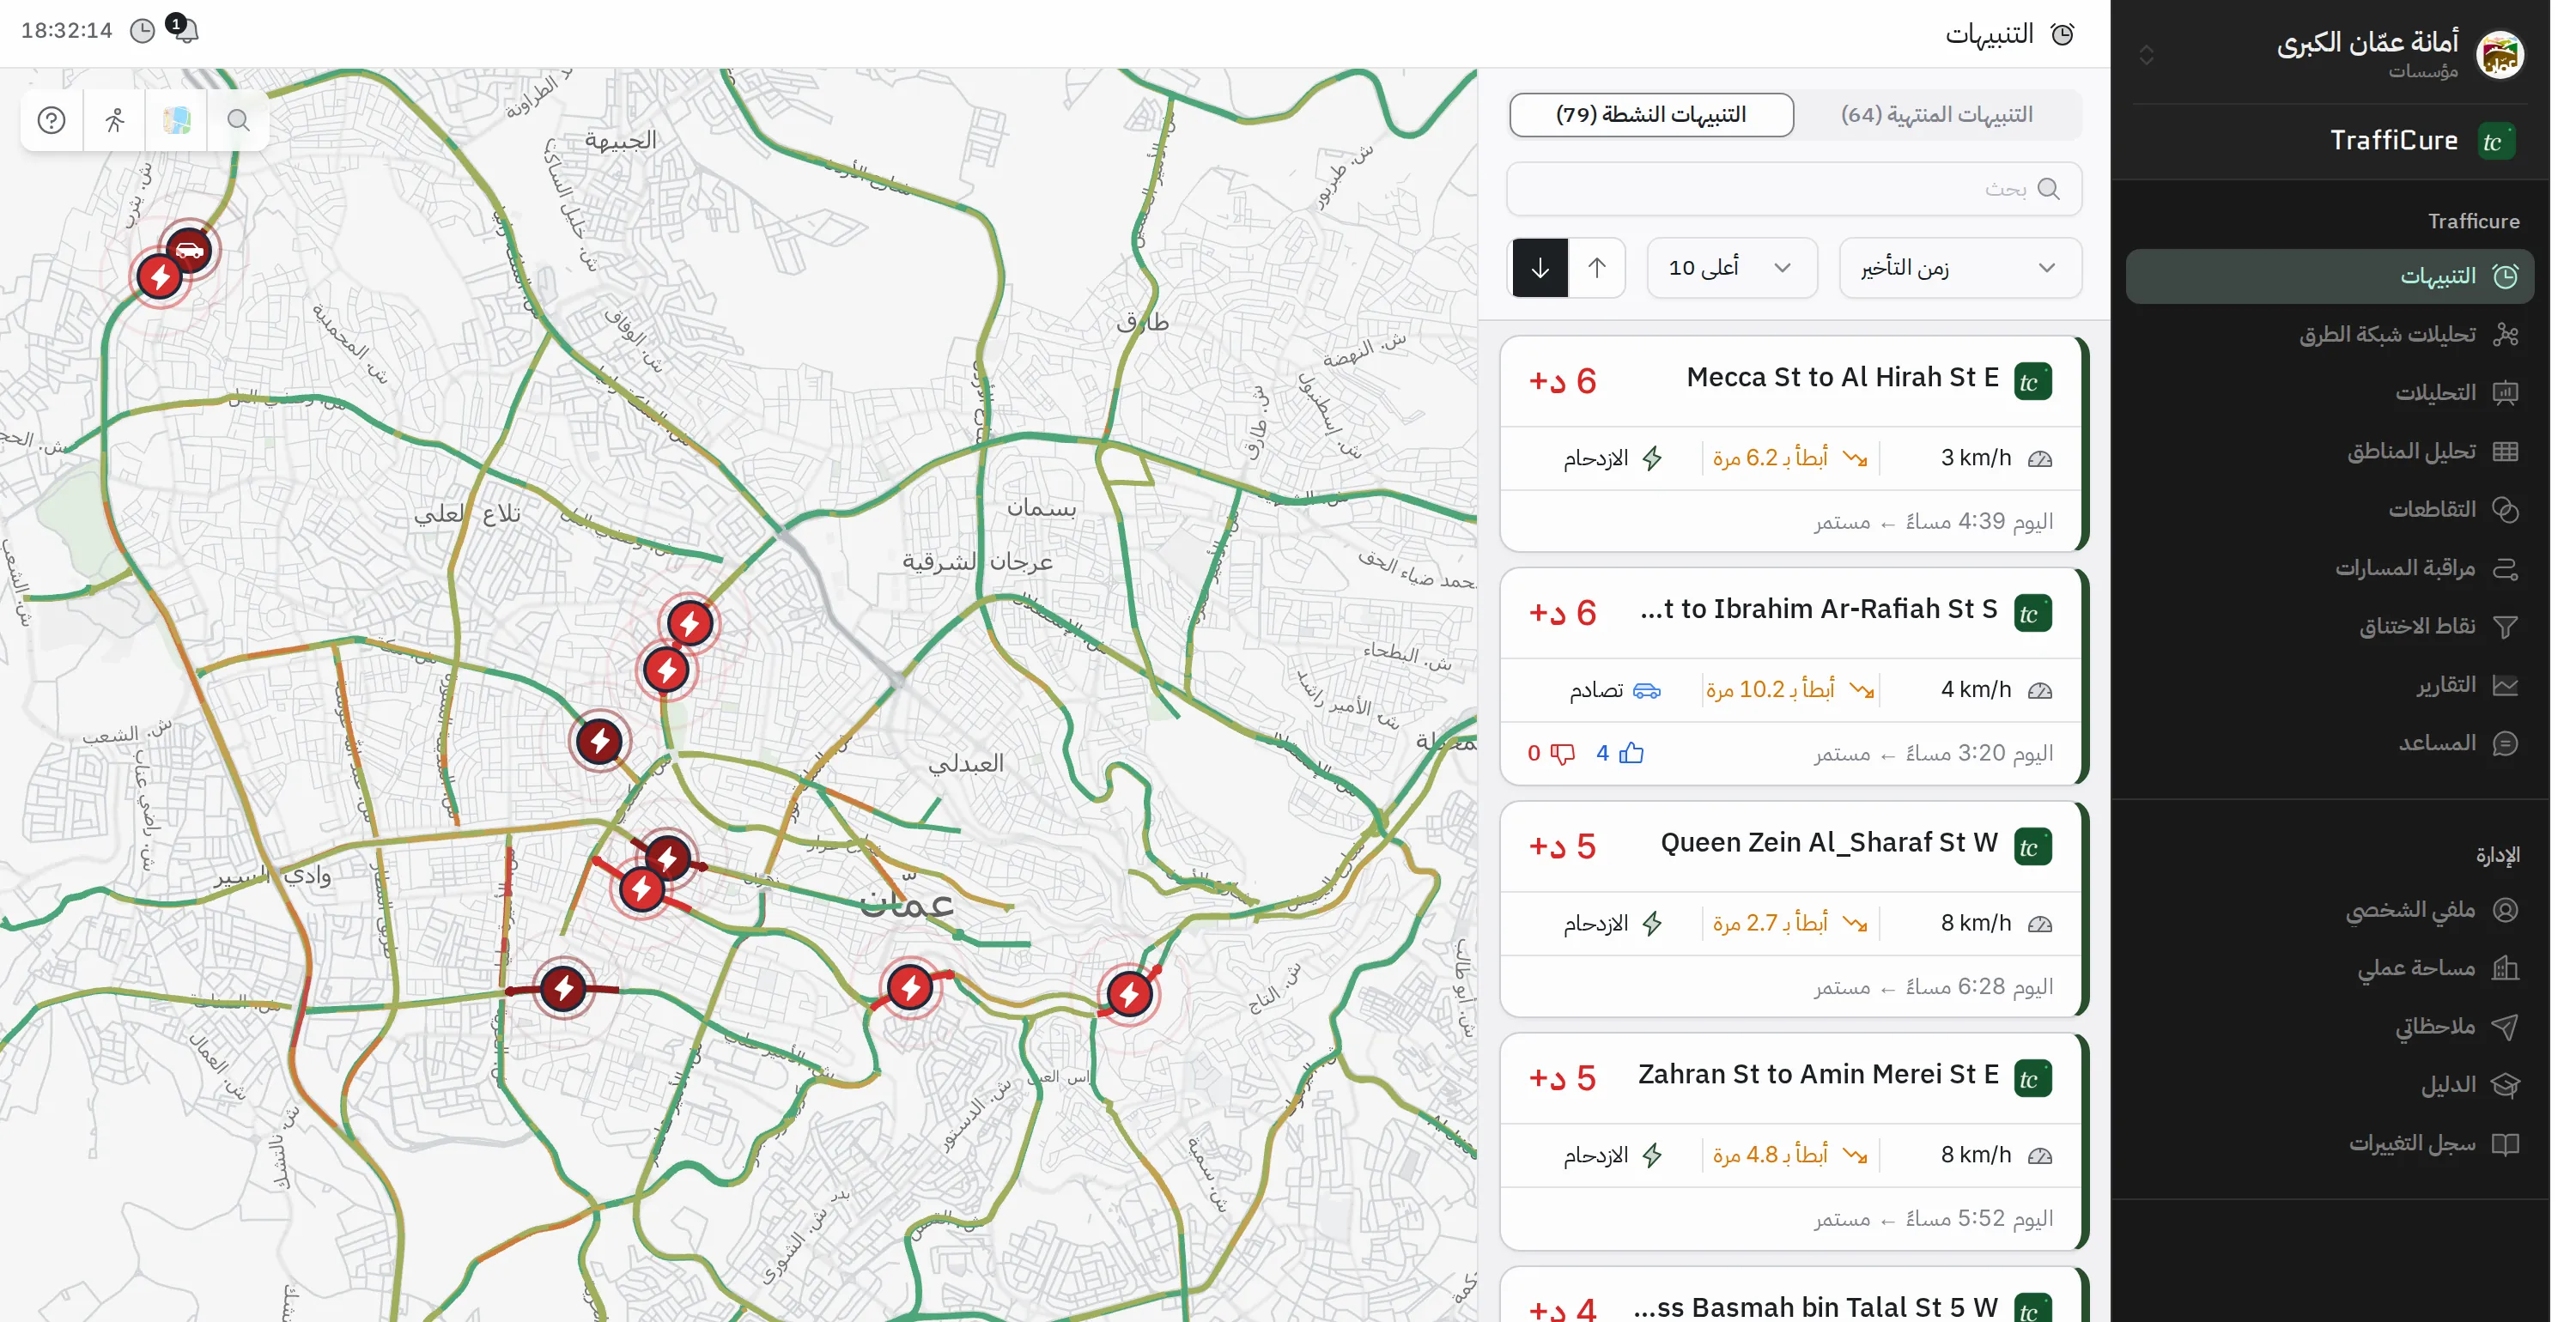Viewport: 2576px width, 1322px height.
Task: Select the easternmost congestion marker on the map
Action: (x=1130, y=994)
